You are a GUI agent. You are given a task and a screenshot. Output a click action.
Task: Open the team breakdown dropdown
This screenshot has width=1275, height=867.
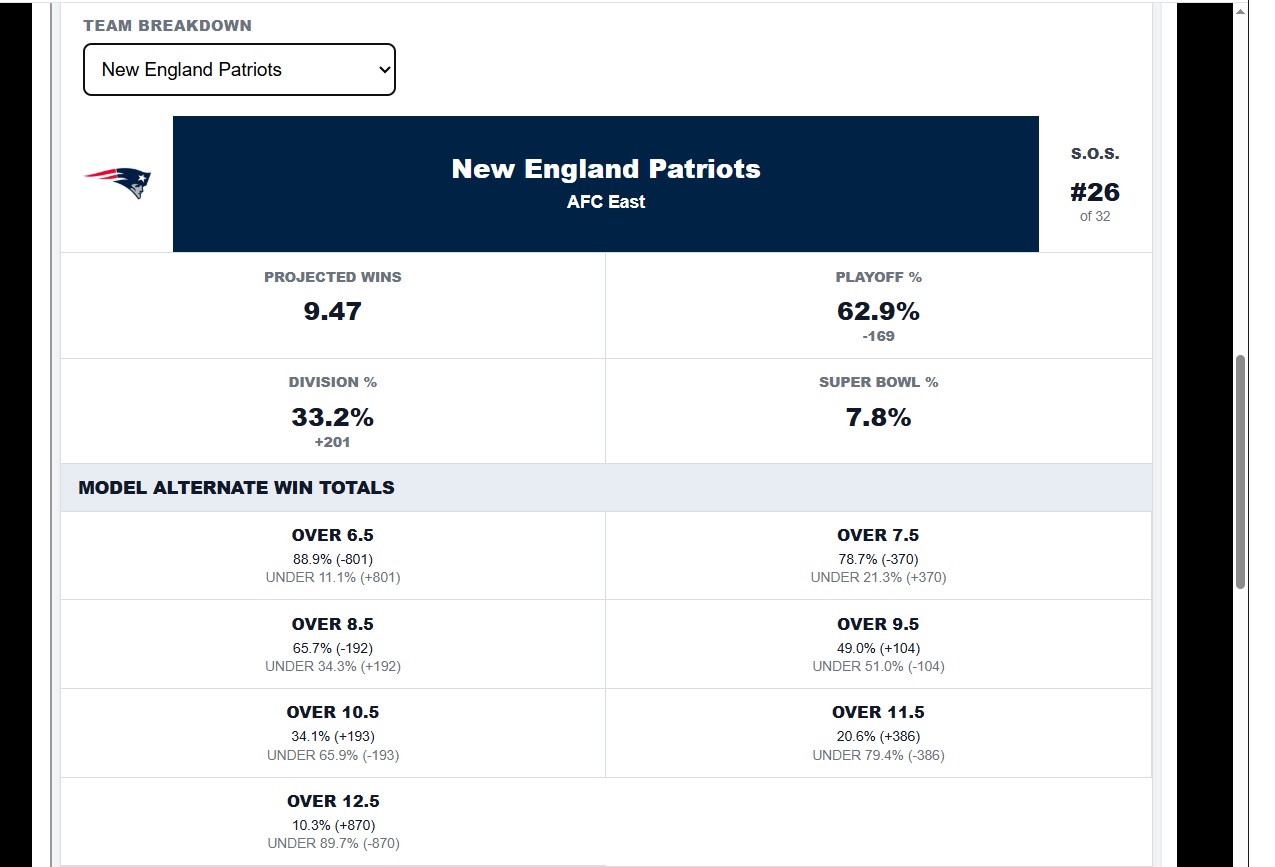[239, 70]
